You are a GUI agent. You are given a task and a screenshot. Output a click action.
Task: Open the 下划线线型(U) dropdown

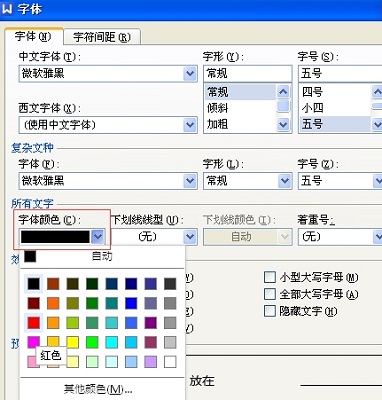click(x=190, y=237)
